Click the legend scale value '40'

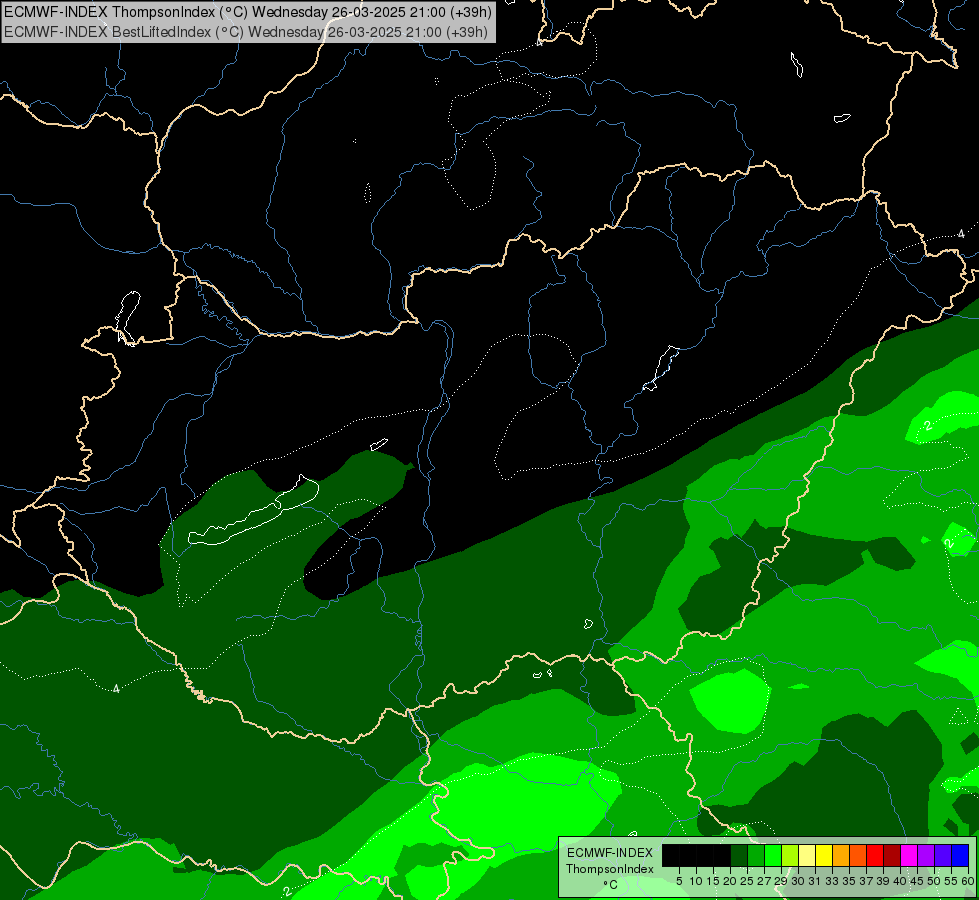[x=900, y=881]
